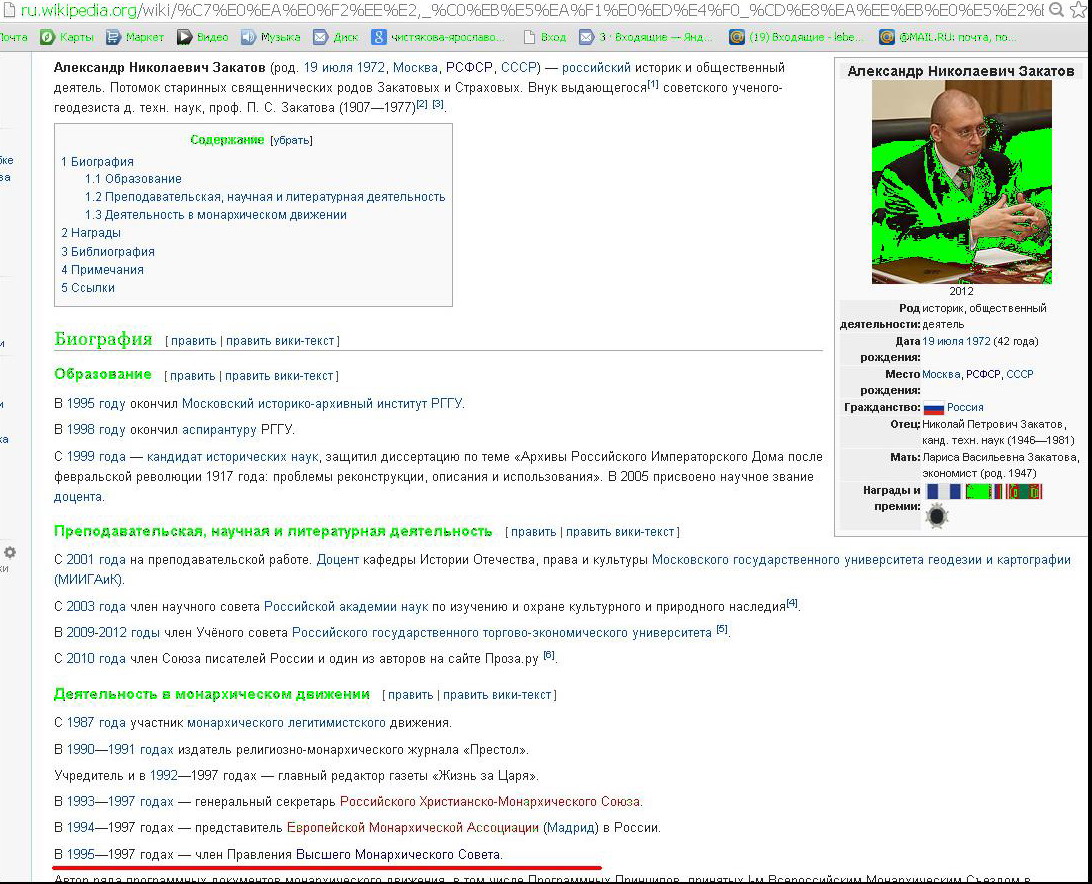Open the Маркет bookmark
This screenshot has width=1092, height=884.
pos(134,37)
